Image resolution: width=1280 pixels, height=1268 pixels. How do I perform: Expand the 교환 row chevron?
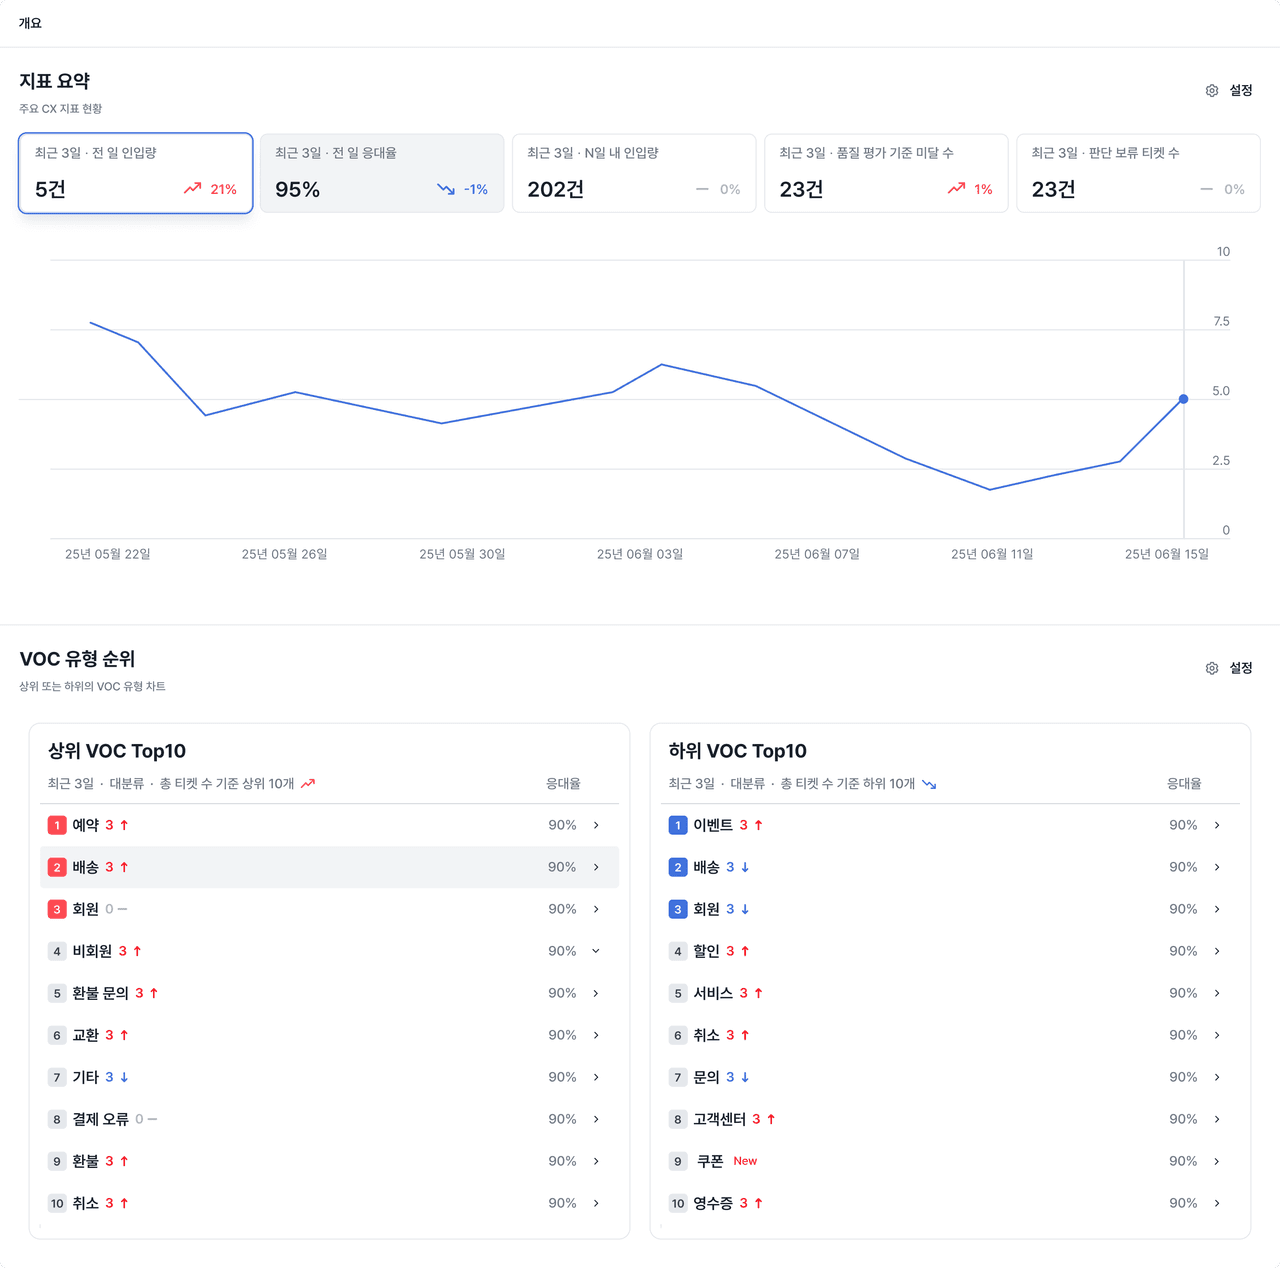(596, 1035)
